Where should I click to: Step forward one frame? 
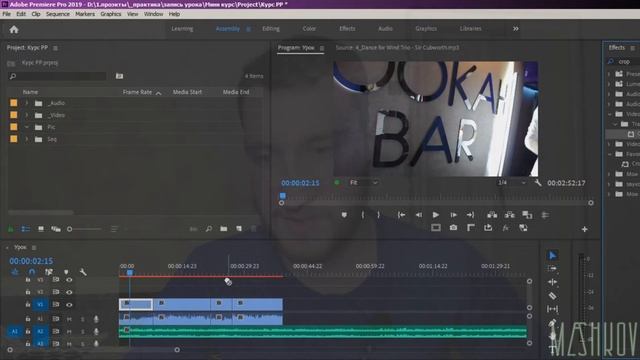pyautogui.click(x=453, y=215)
